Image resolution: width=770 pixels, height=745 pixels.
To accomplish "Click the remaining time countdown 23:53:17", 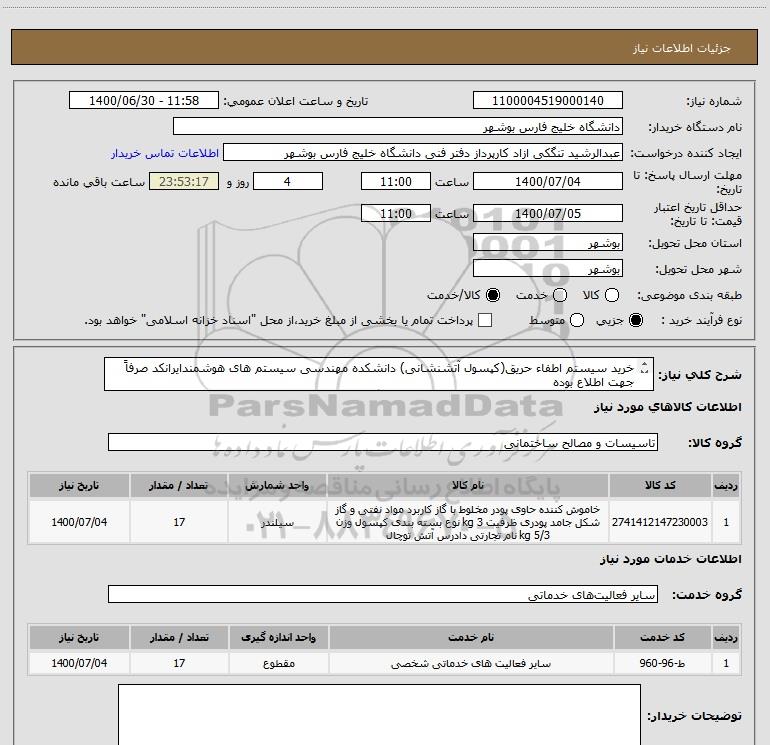I will 184,181.
